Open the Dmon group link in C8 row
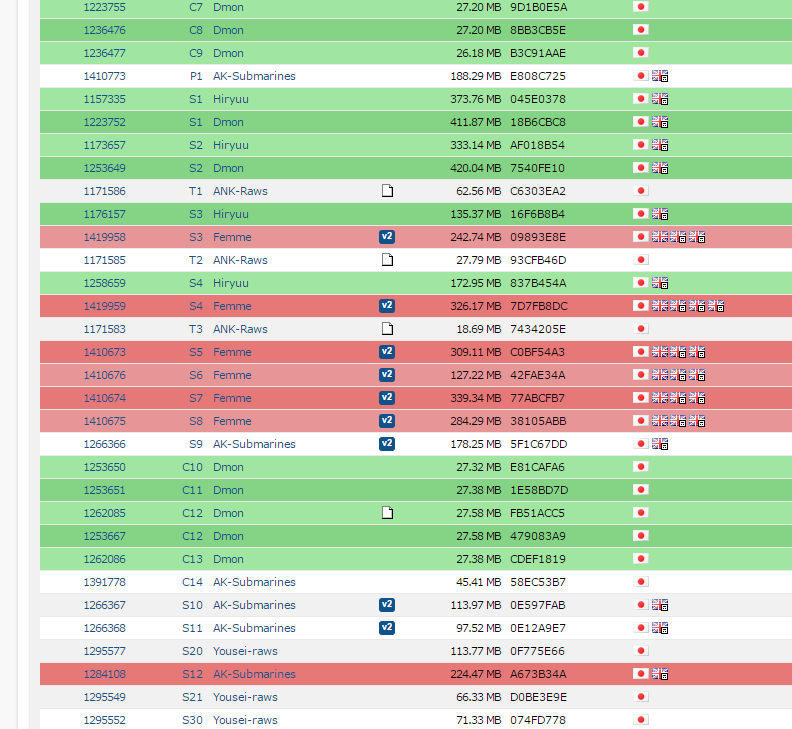This screenshot has height=729, width=792. pos(228,30)
